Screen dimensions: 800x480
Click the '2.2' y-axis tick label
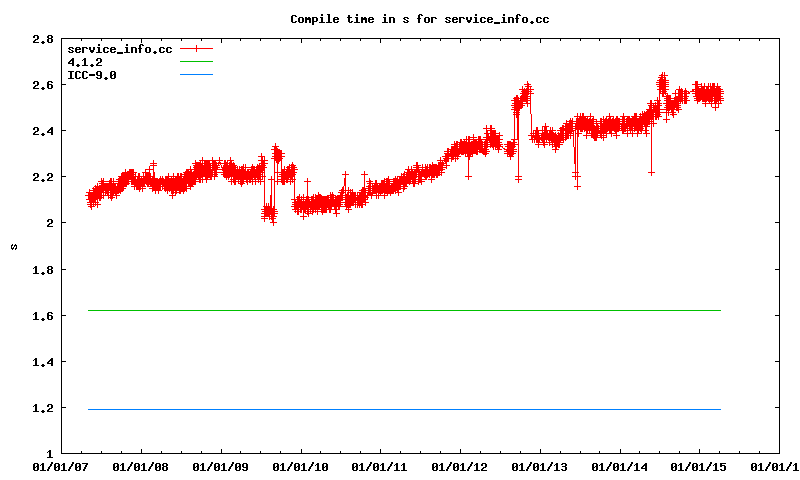click(x=42, y=178)
